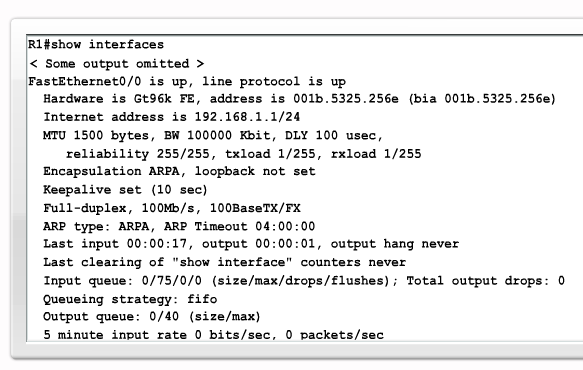Click the rxload 1/255 value
583x370 pixels.
(376, 154)
